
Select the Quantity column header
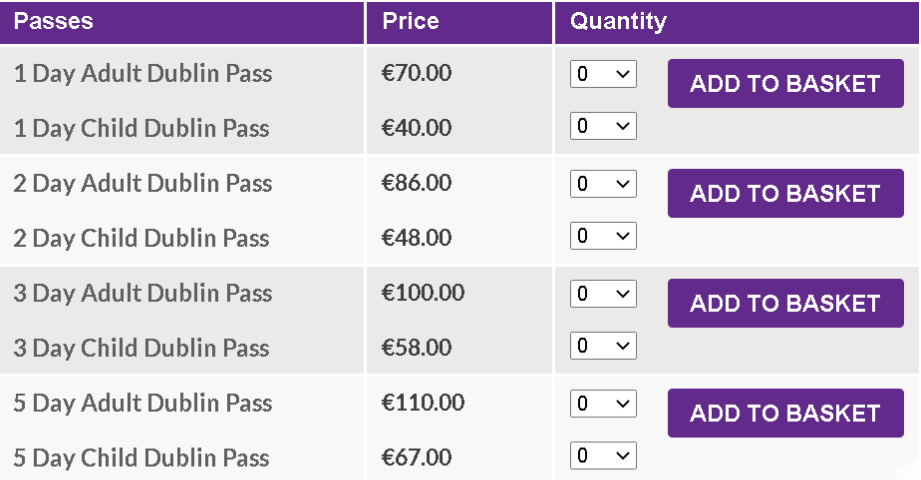point(618,22)
